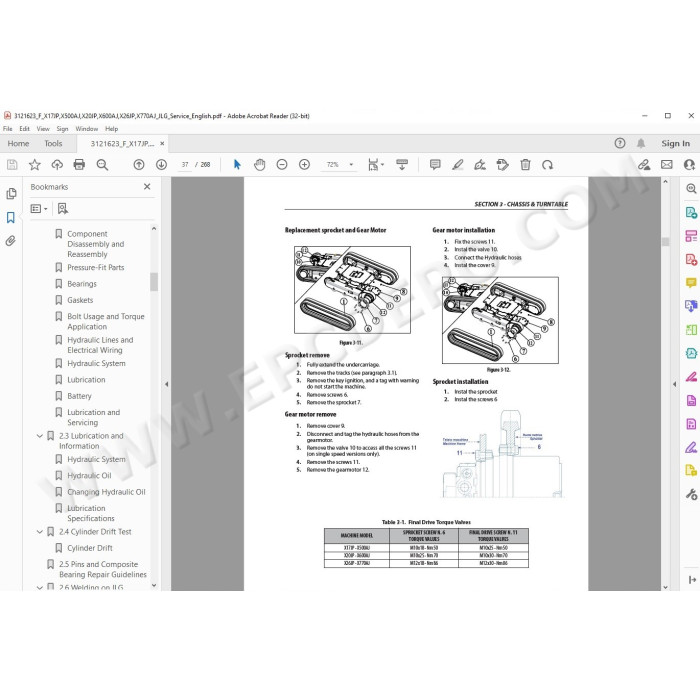700x700 pixels.
Task: Open the Find text magnifier tool
Action: point(102,165)
